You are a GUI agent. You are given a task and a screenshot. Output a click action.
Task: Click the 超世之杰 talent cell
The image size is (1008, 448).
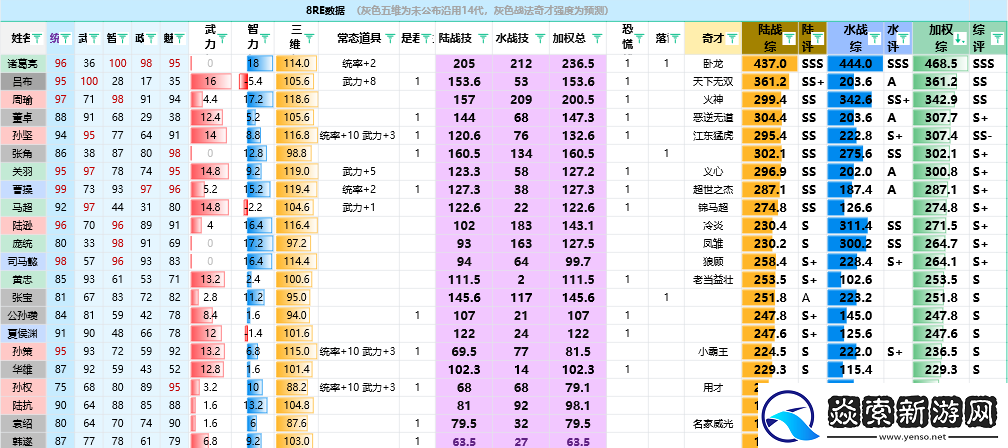713,190
